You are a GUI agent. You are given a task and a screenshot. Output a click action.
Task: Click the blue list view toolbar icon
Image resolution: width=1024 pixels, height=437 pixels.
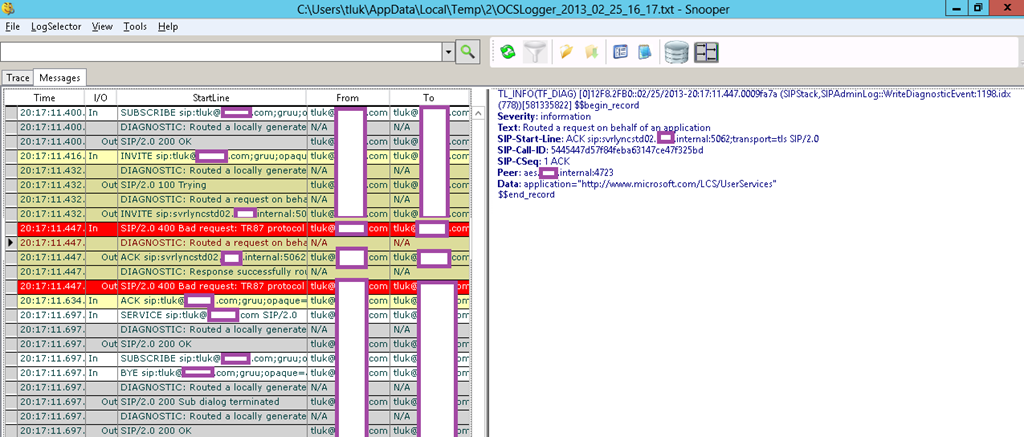point(620,52)
